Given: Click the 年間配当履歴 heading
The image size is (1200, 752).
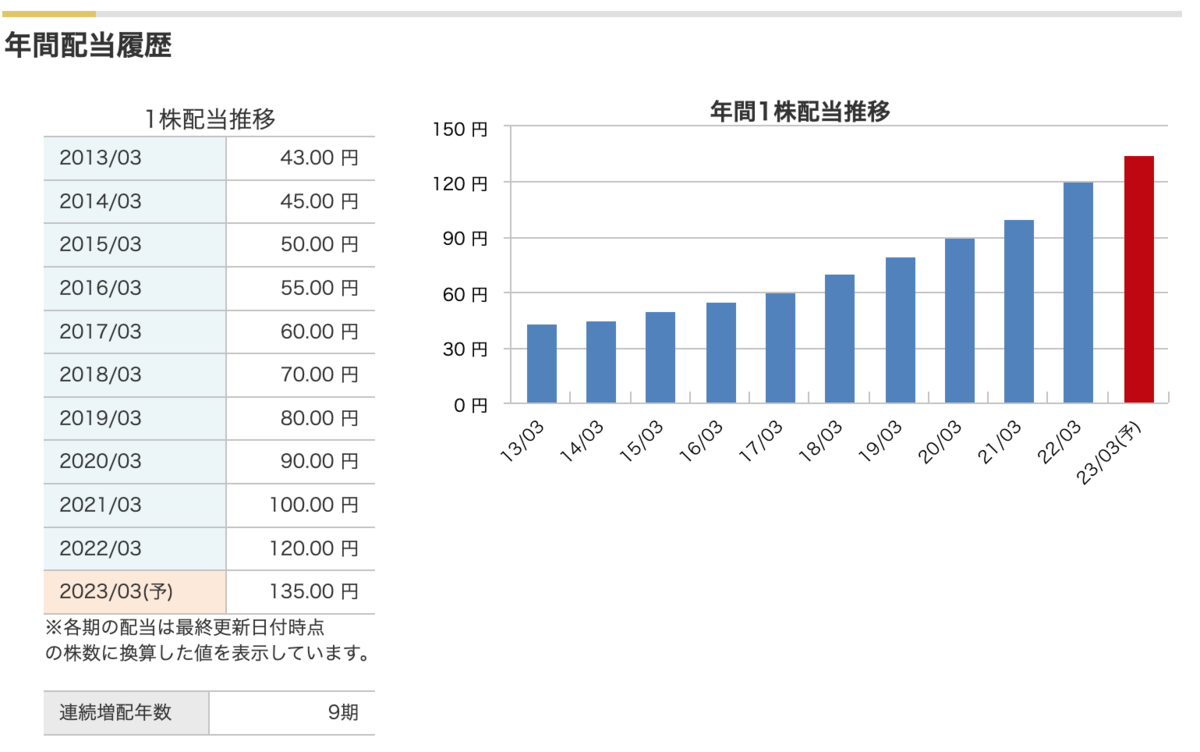Looking at the screenshot, I should [x=88, y=46].
